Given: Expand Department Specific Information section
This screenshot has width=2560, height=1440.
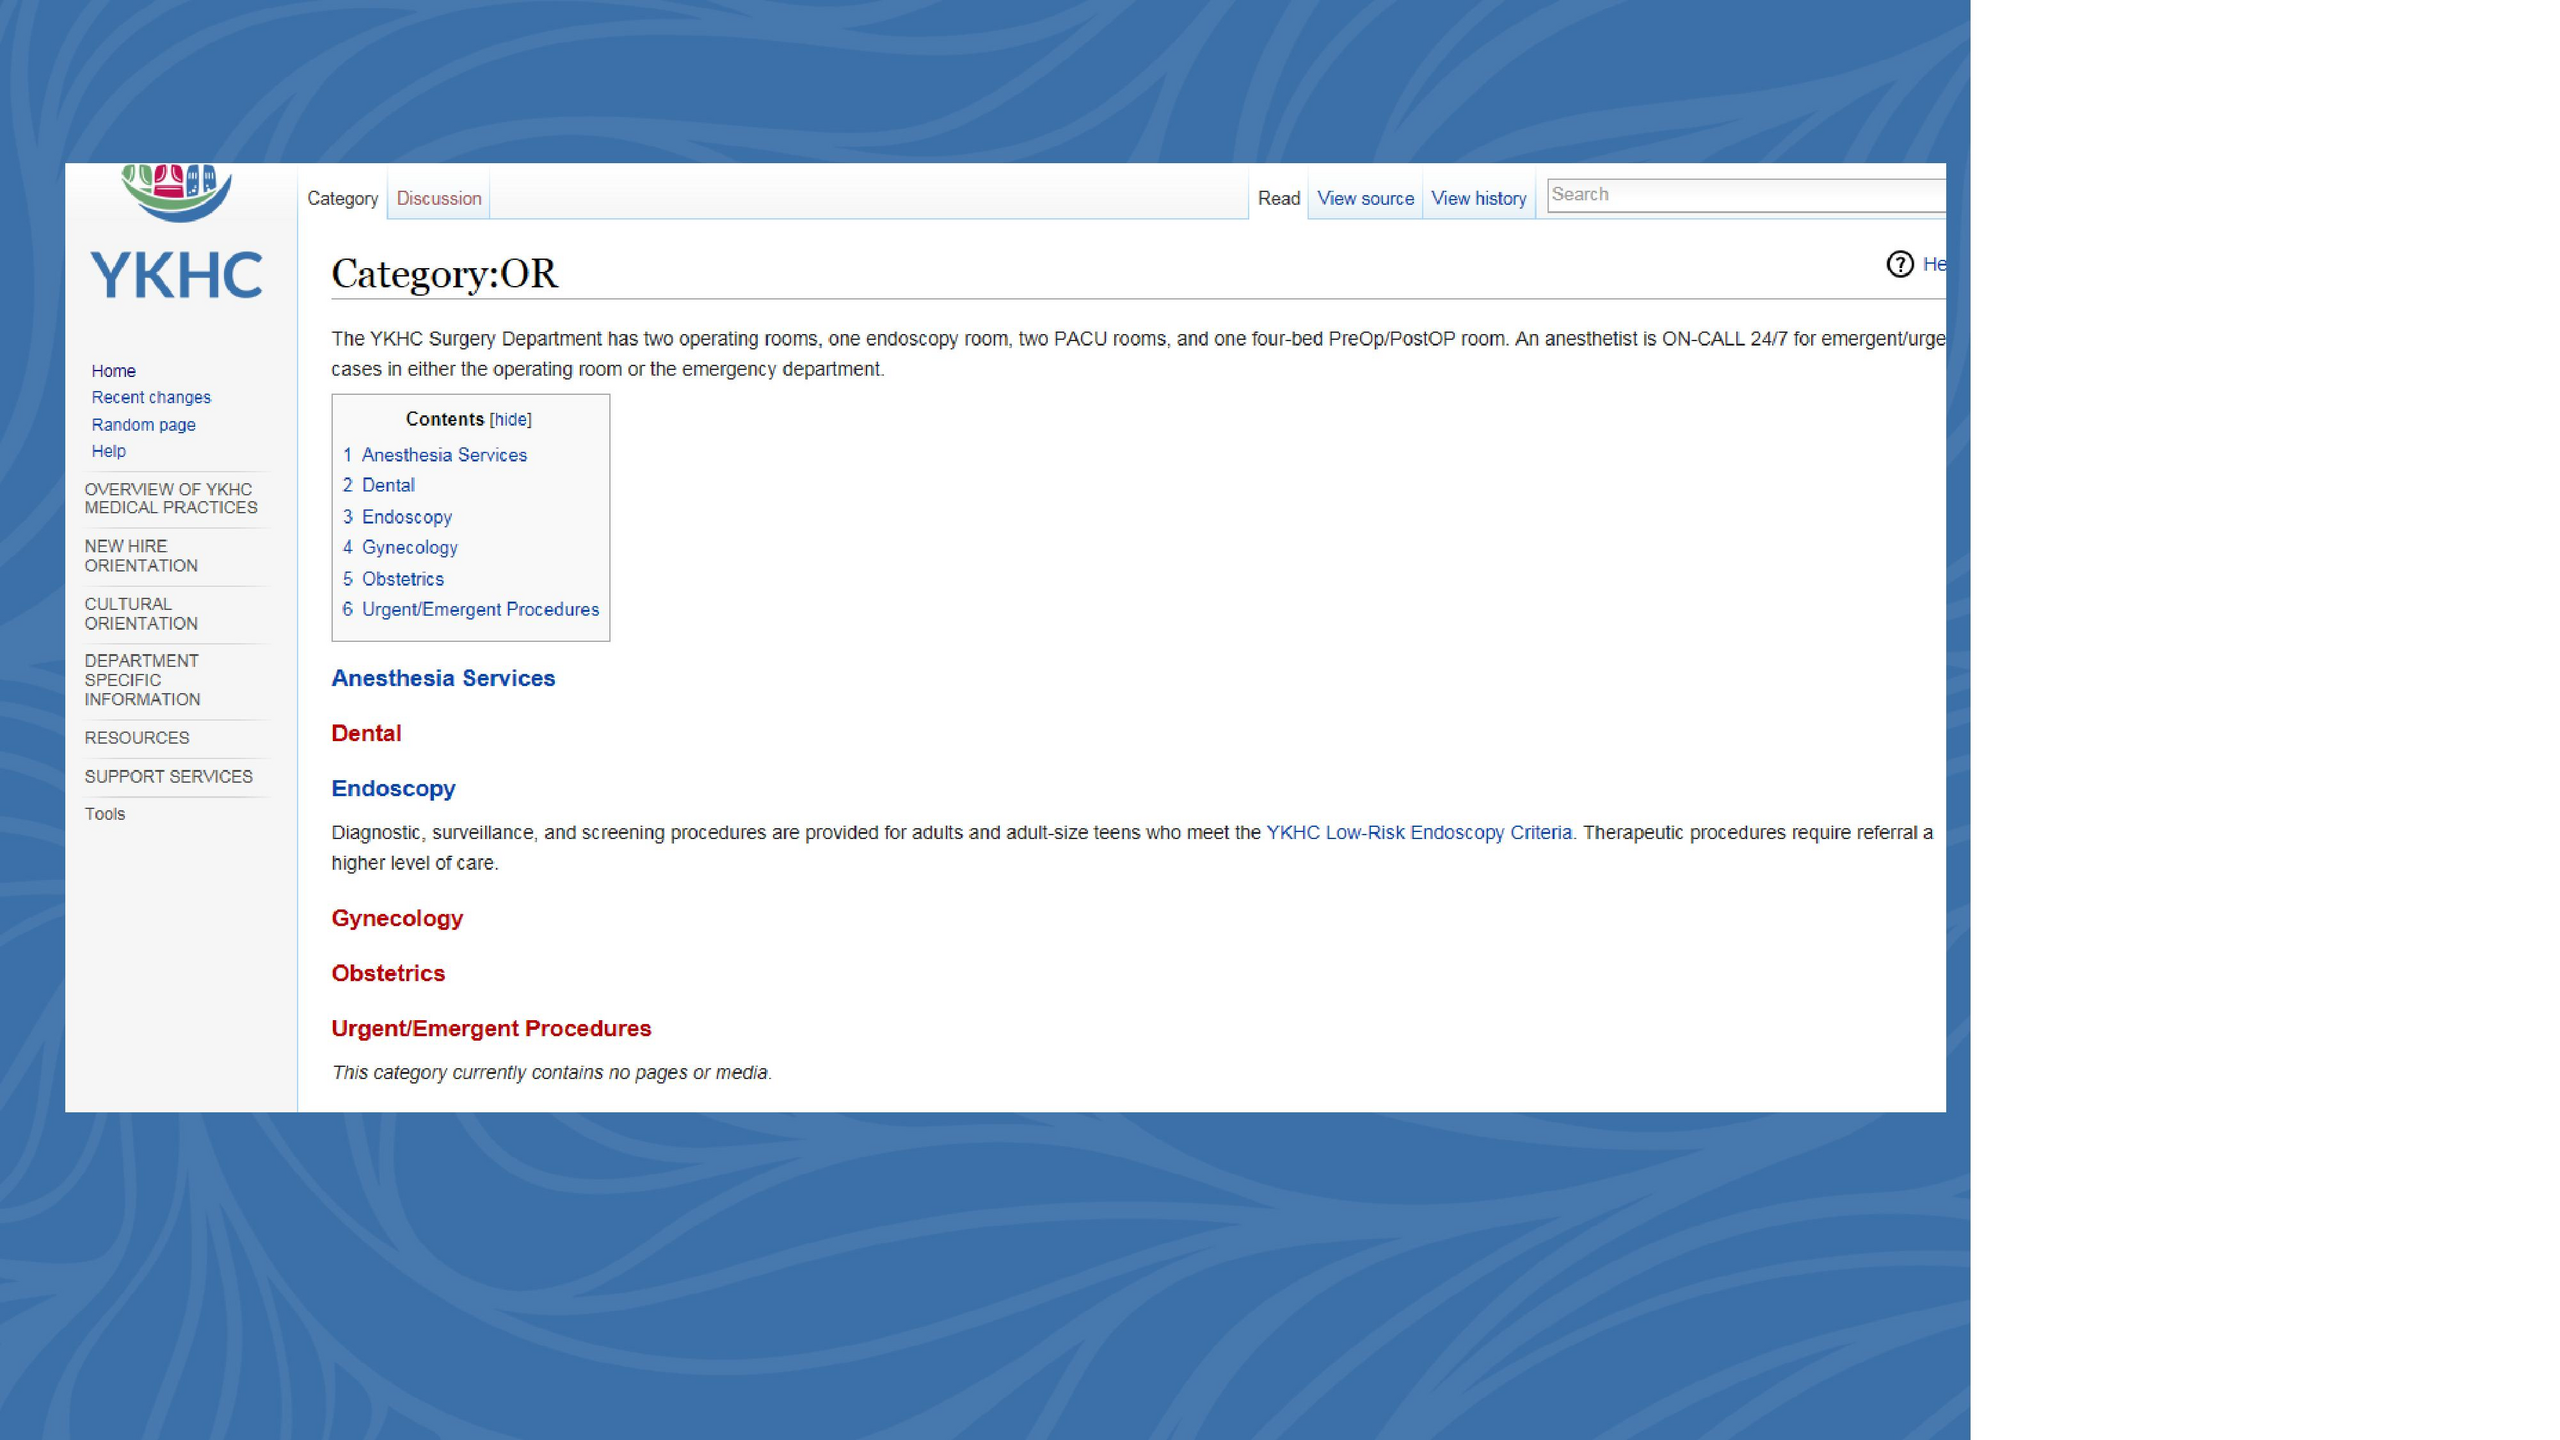Looking at the screenshot, I should pos(142,680).
